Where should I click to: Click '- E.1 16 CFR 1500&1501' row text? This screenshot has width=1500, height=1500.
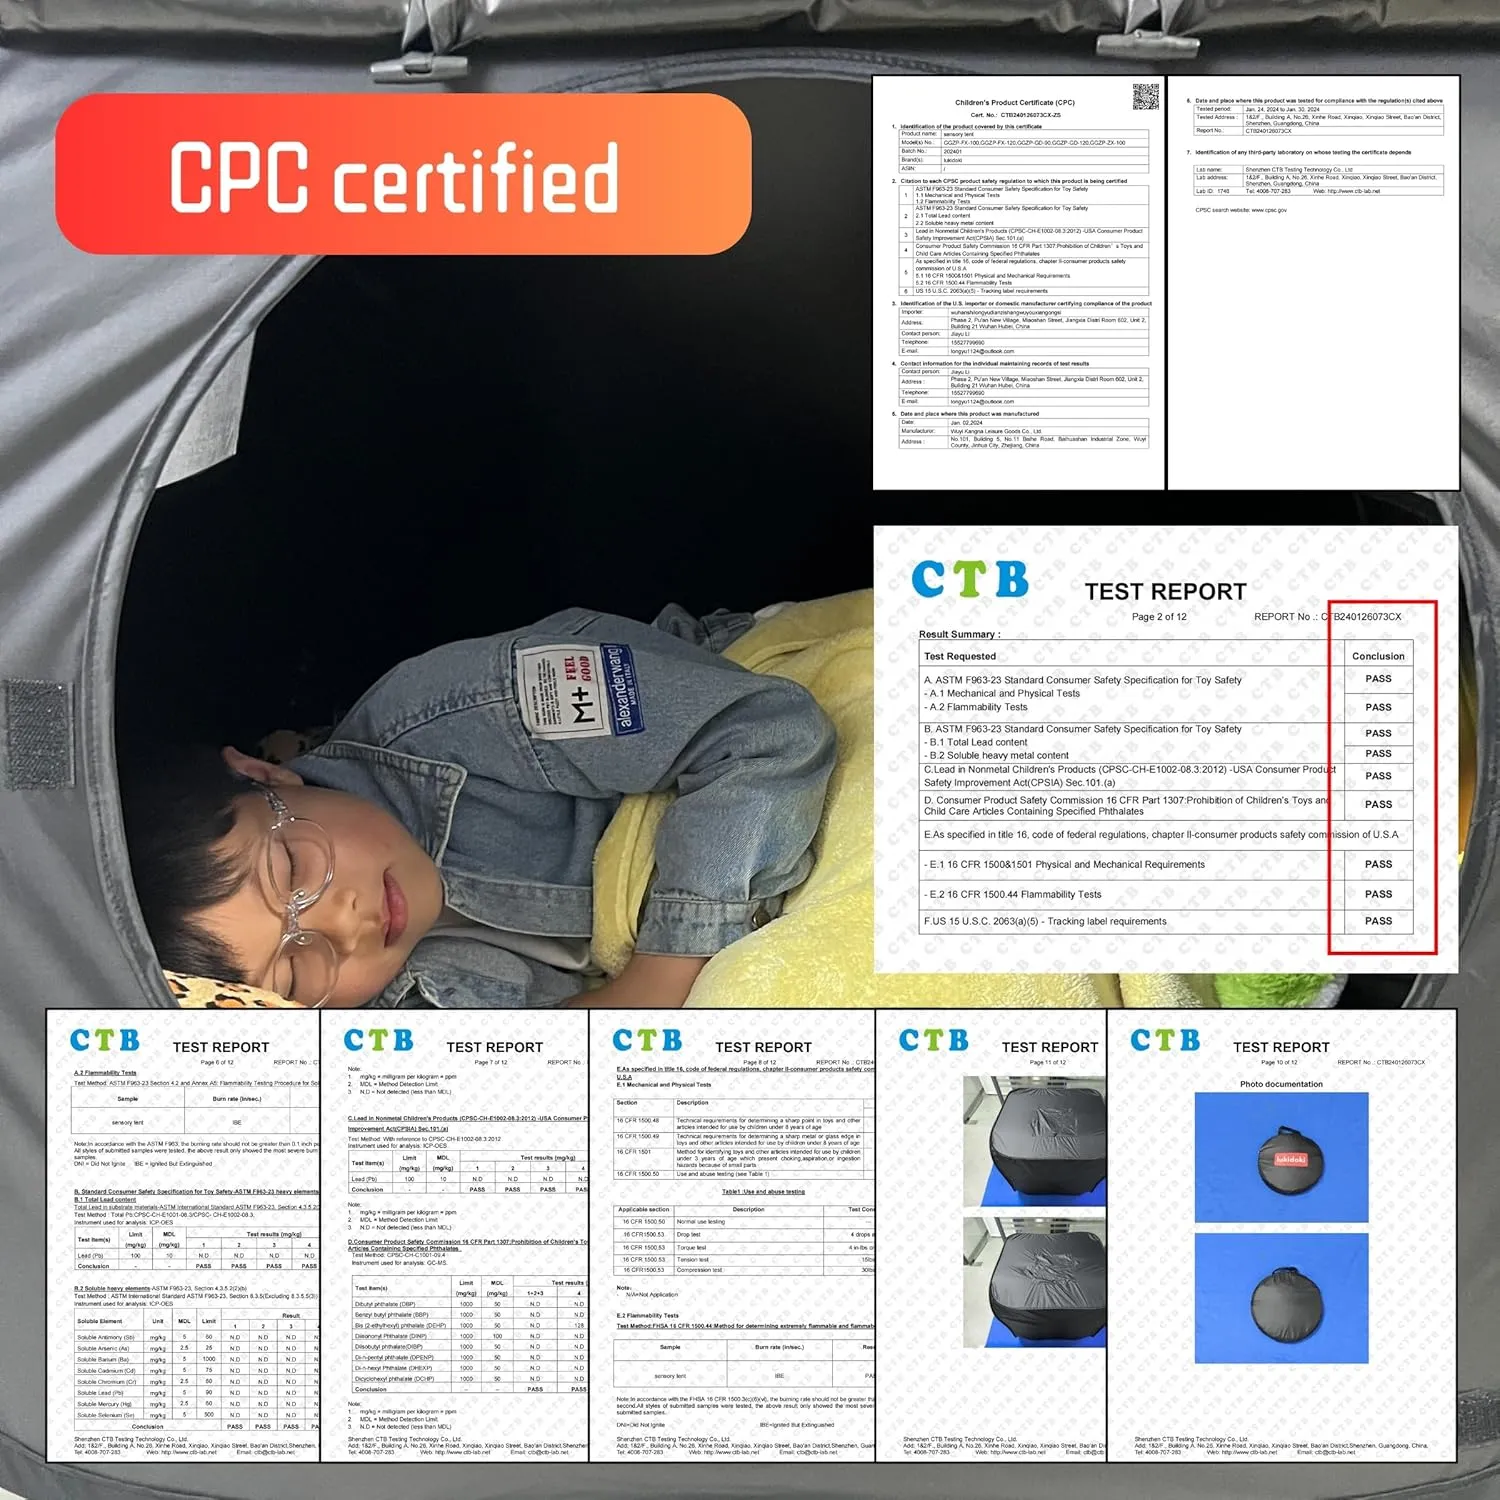coord(1064,864)
